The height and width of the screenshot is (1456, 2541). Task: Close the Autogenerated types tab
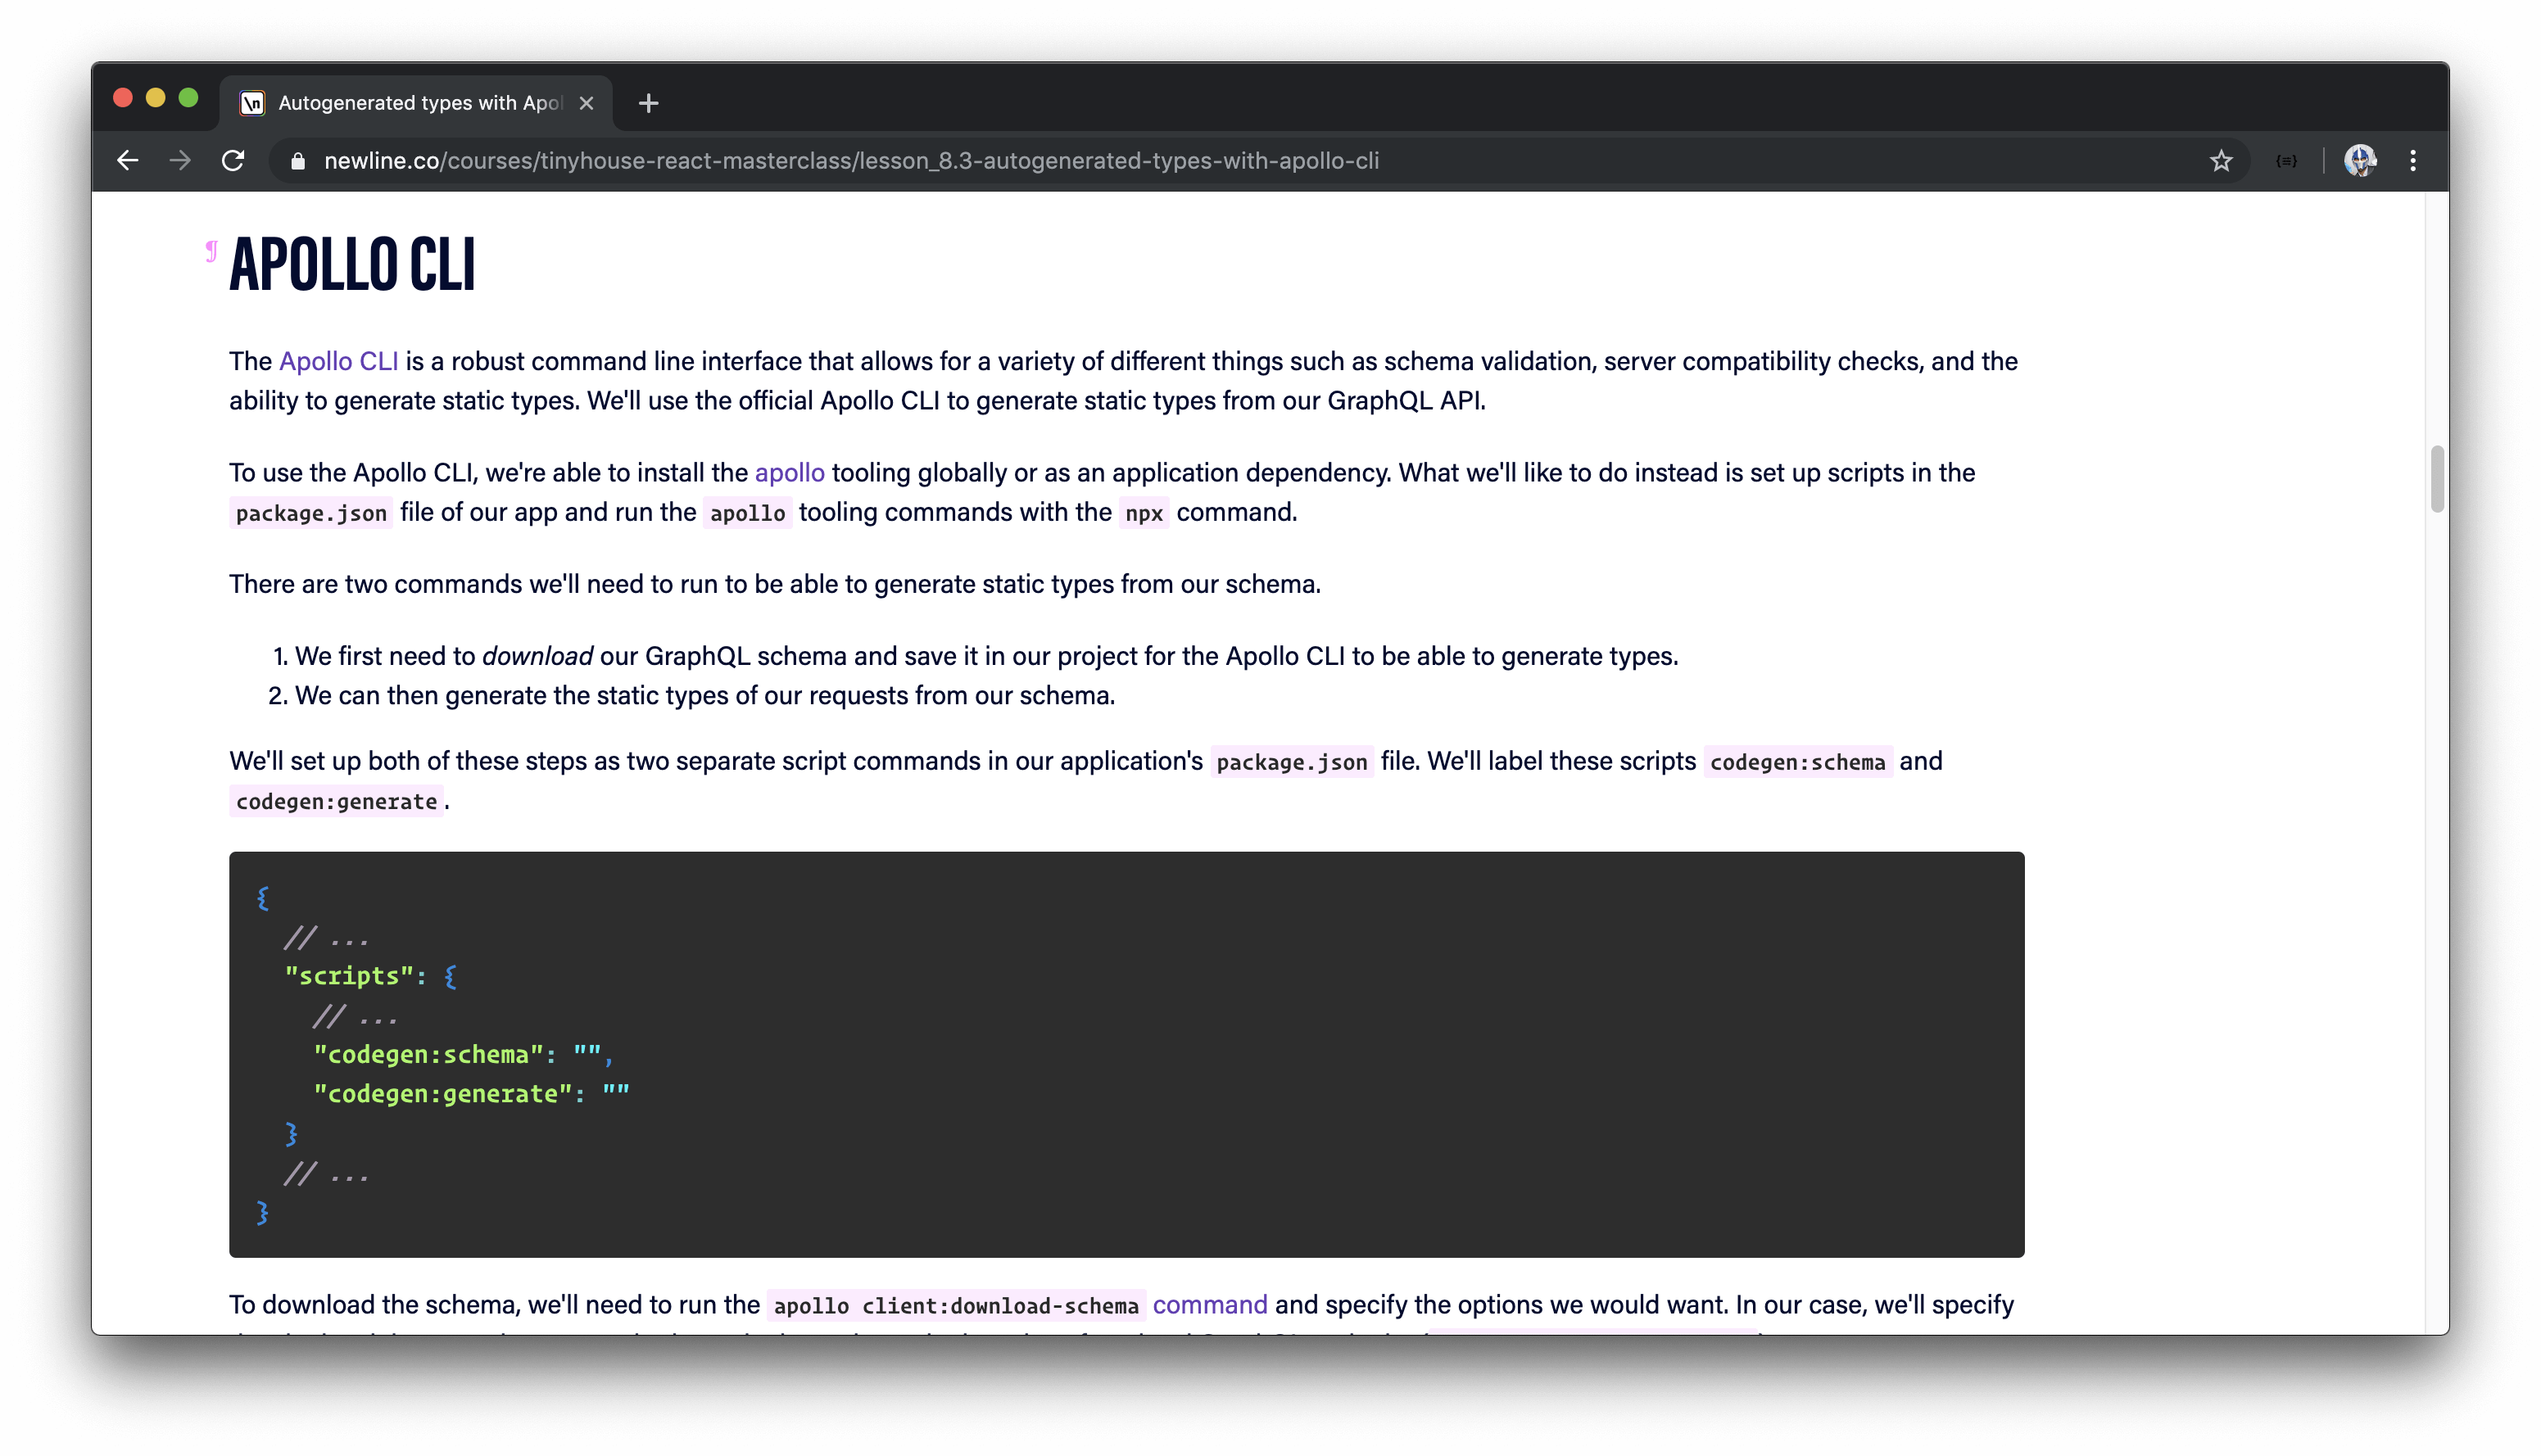(x=587, y=103)
